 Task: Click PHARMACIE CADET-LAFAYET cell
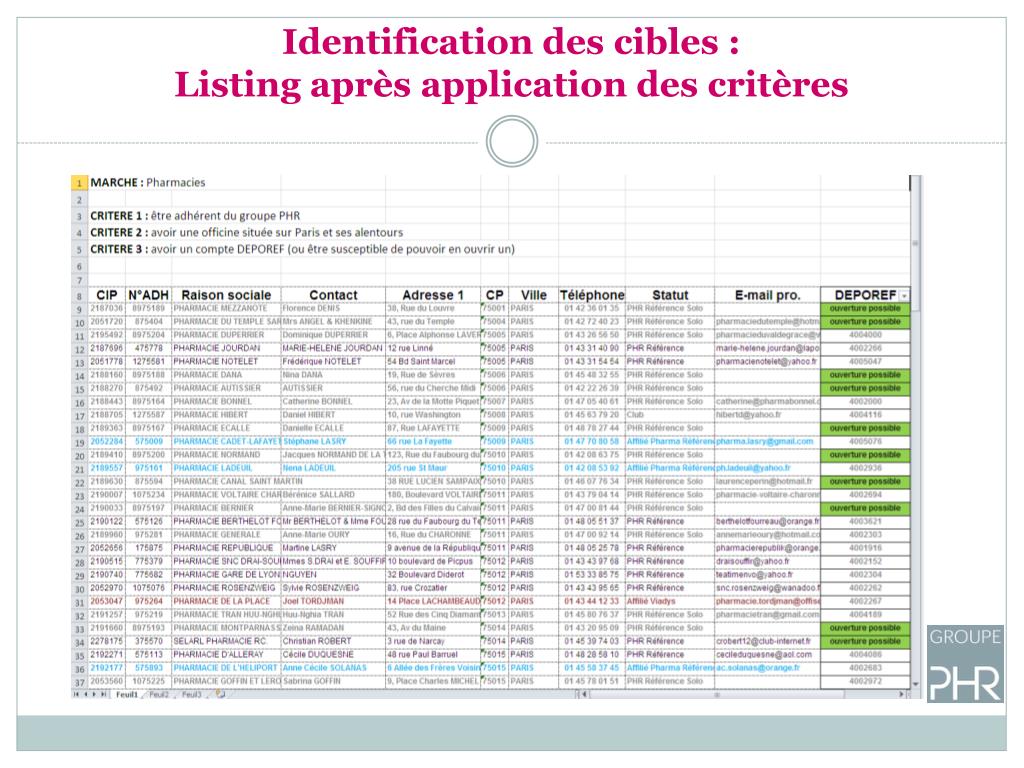226,441
